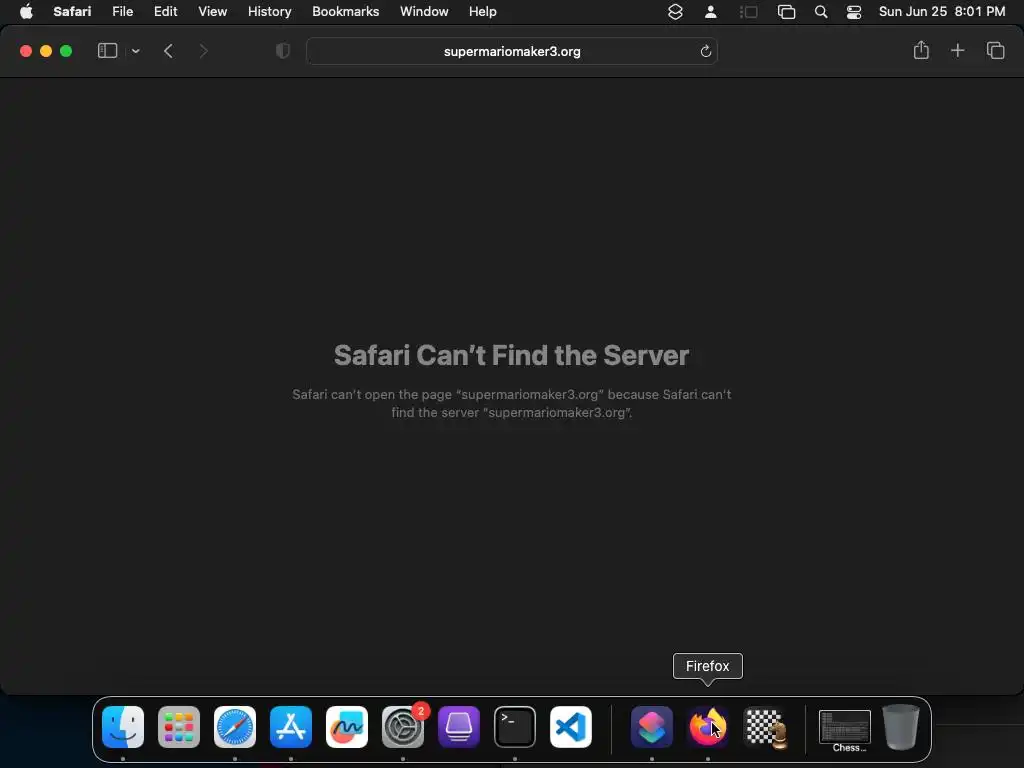
Task: Open the File menu
Action: click(122, 12)
